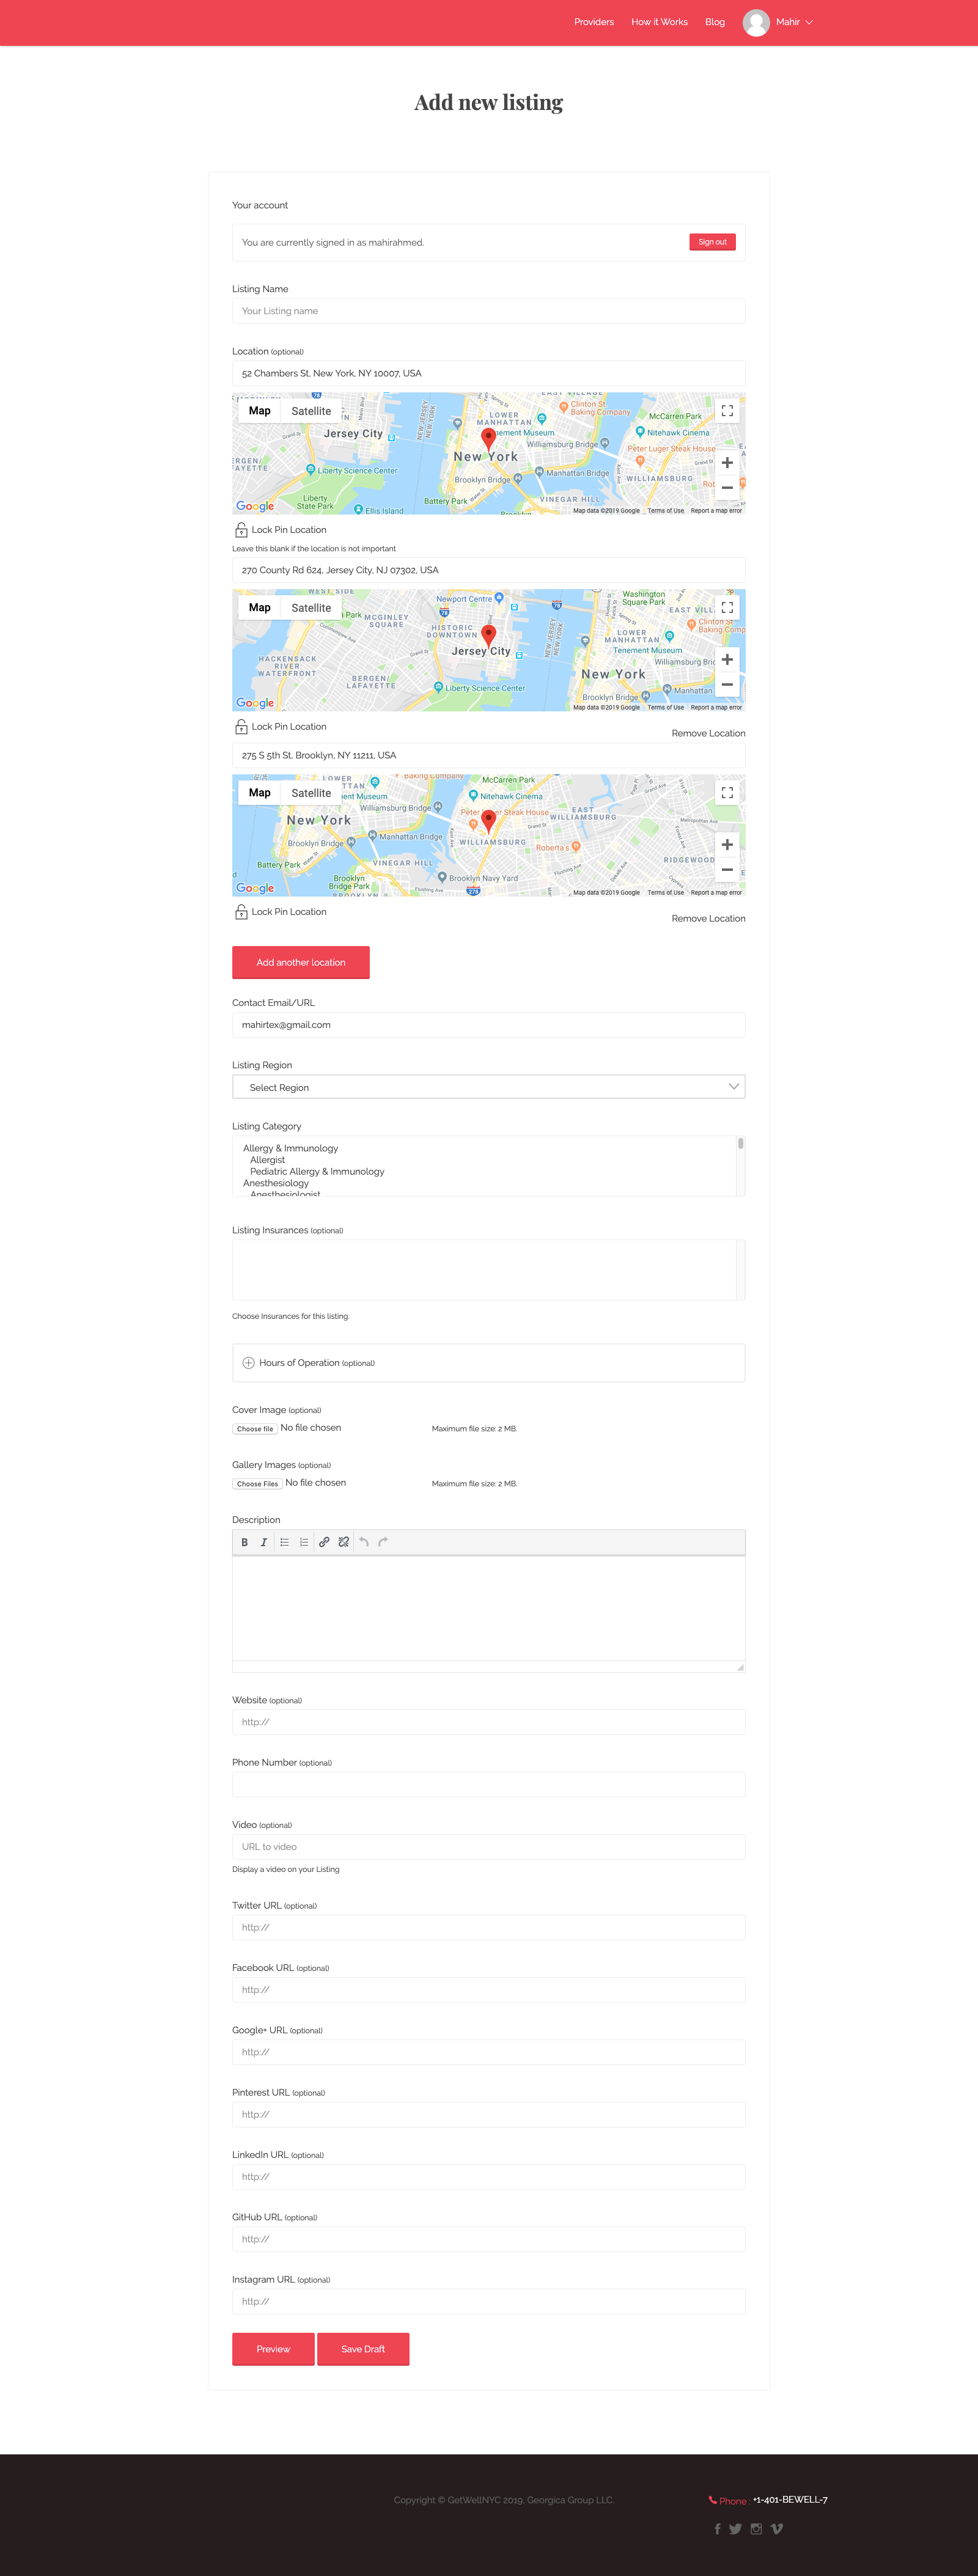Viewport: 978px width, 2576px height.
Task: Focus the Video URL input field
Action: coord(488,1847)
